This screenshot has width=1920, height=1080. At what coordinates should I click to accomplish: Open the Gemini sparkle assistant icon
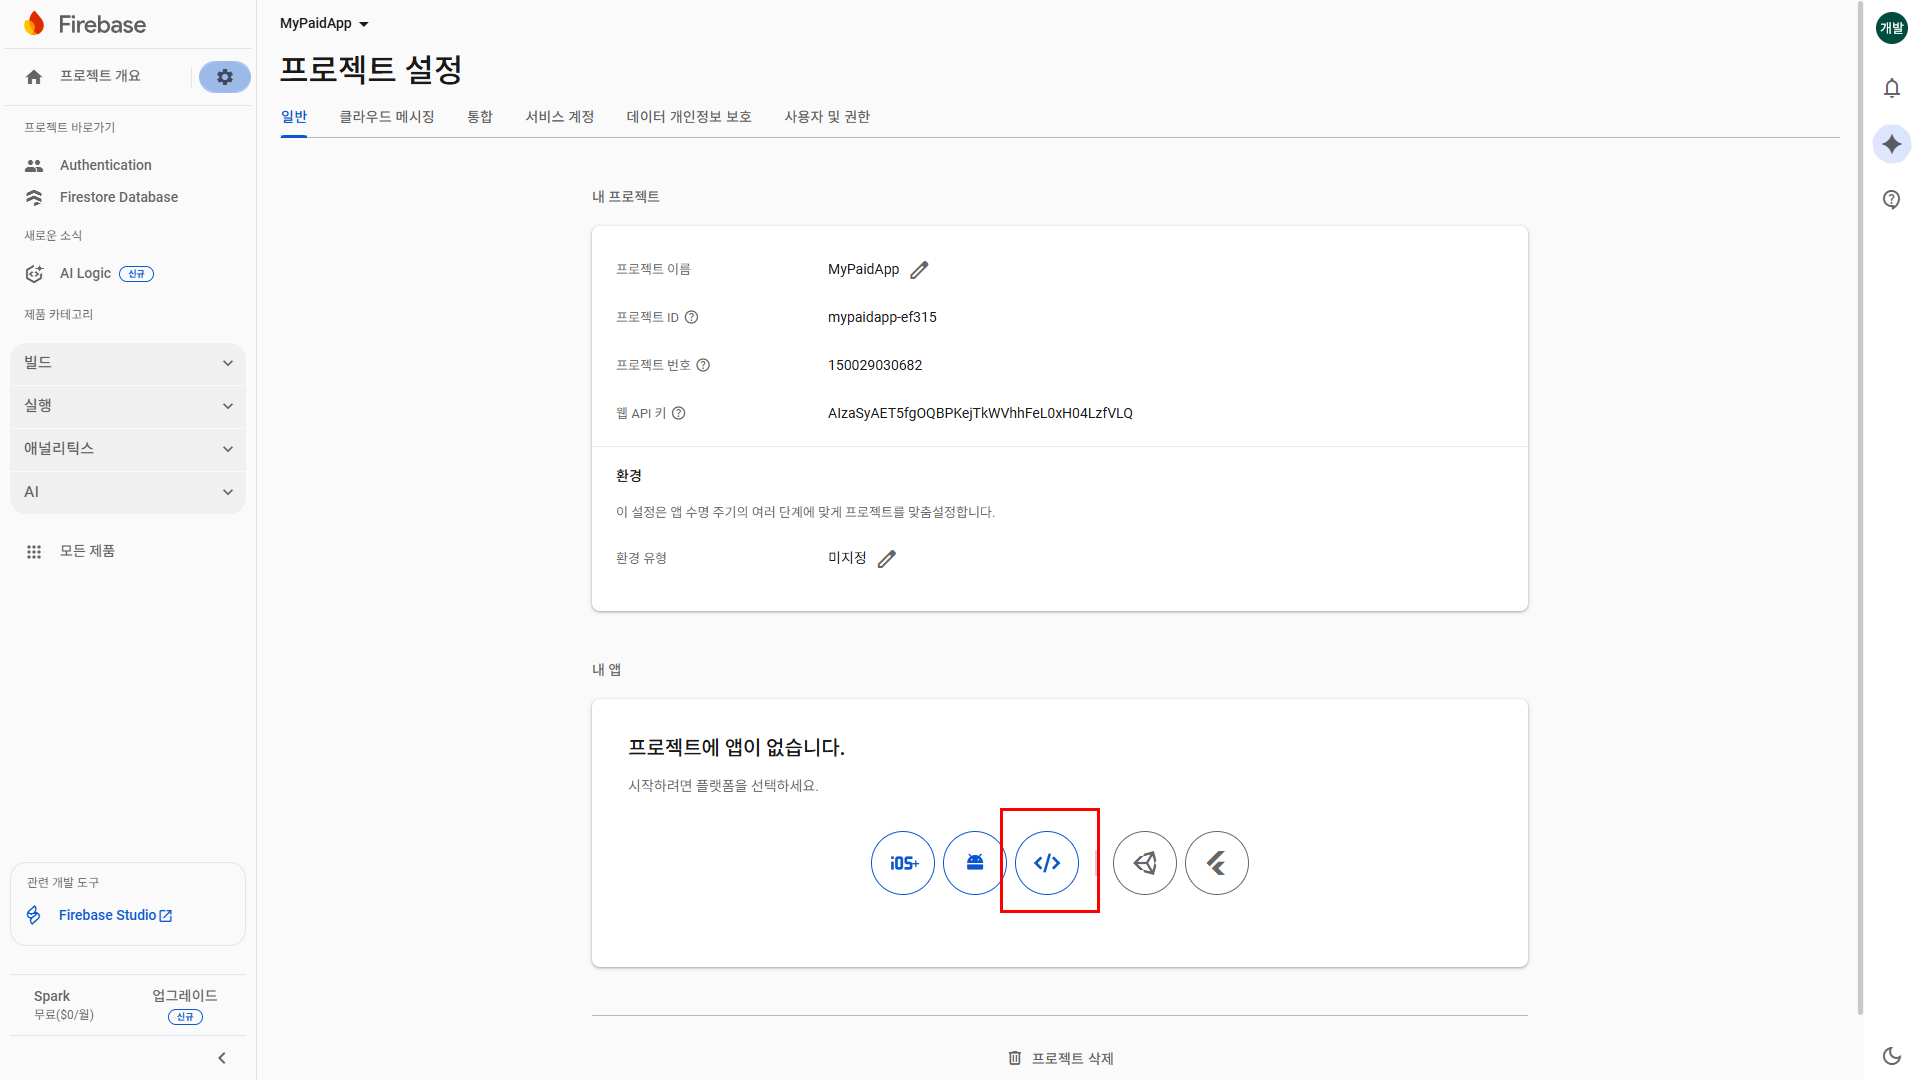click(x=1891, y=144)
